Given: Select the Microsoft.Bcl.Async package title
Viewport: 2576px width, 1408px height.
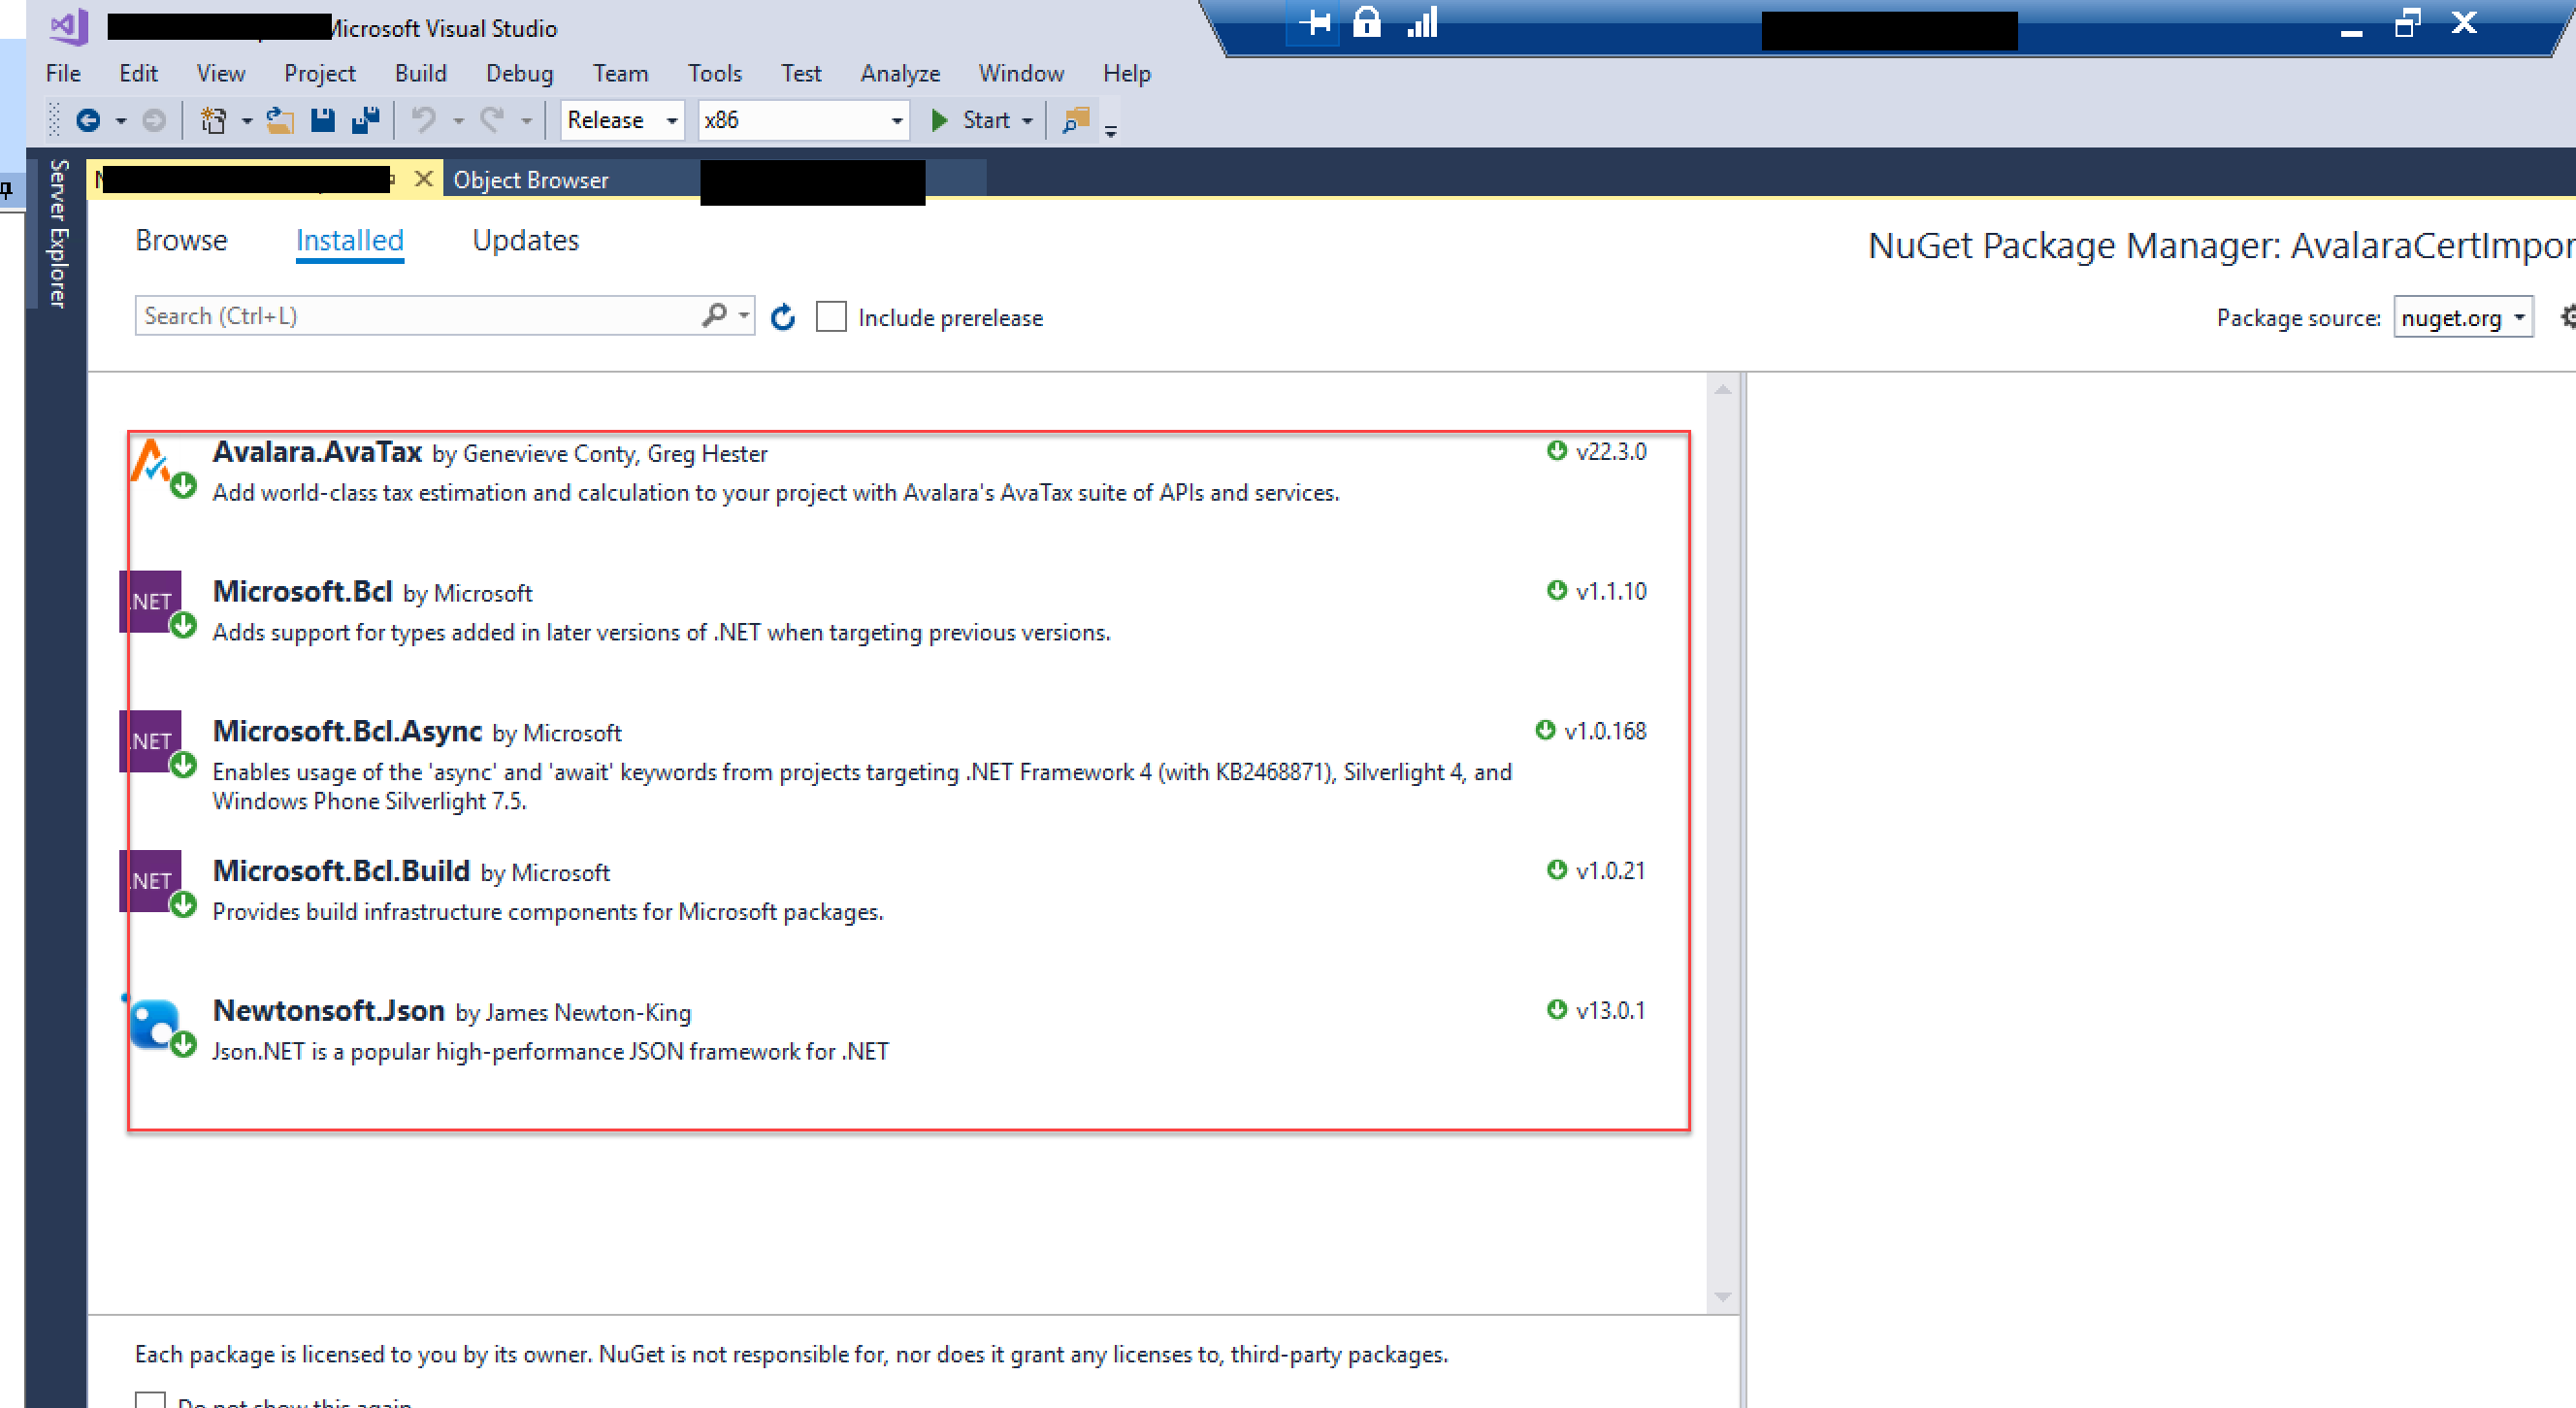Looking at the screenshot, I should tap(347, 732).
